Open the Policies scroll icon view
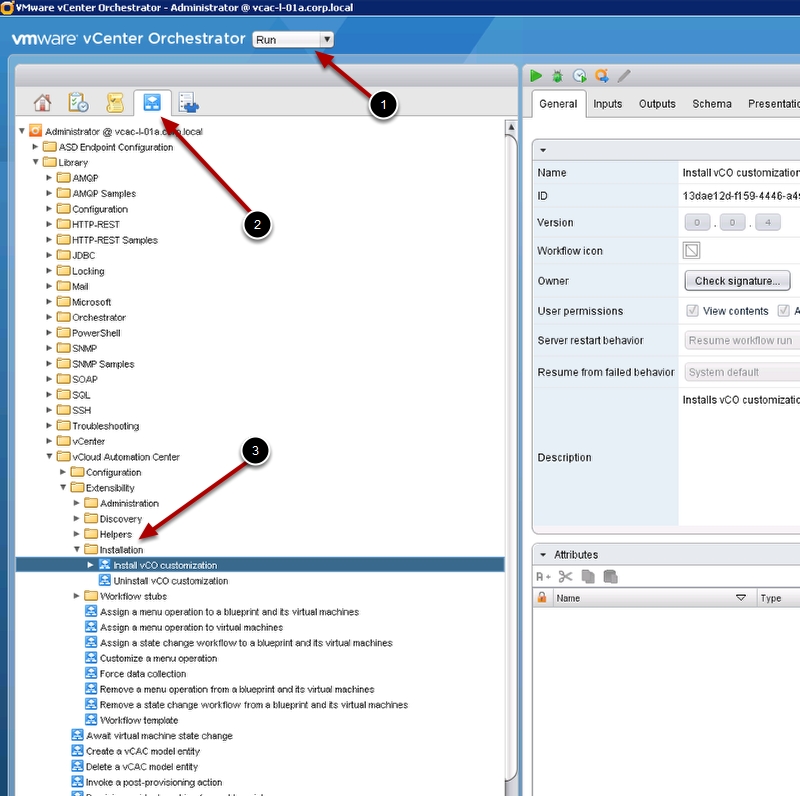This screenshot has width=800, height=796. pos(115,103)
